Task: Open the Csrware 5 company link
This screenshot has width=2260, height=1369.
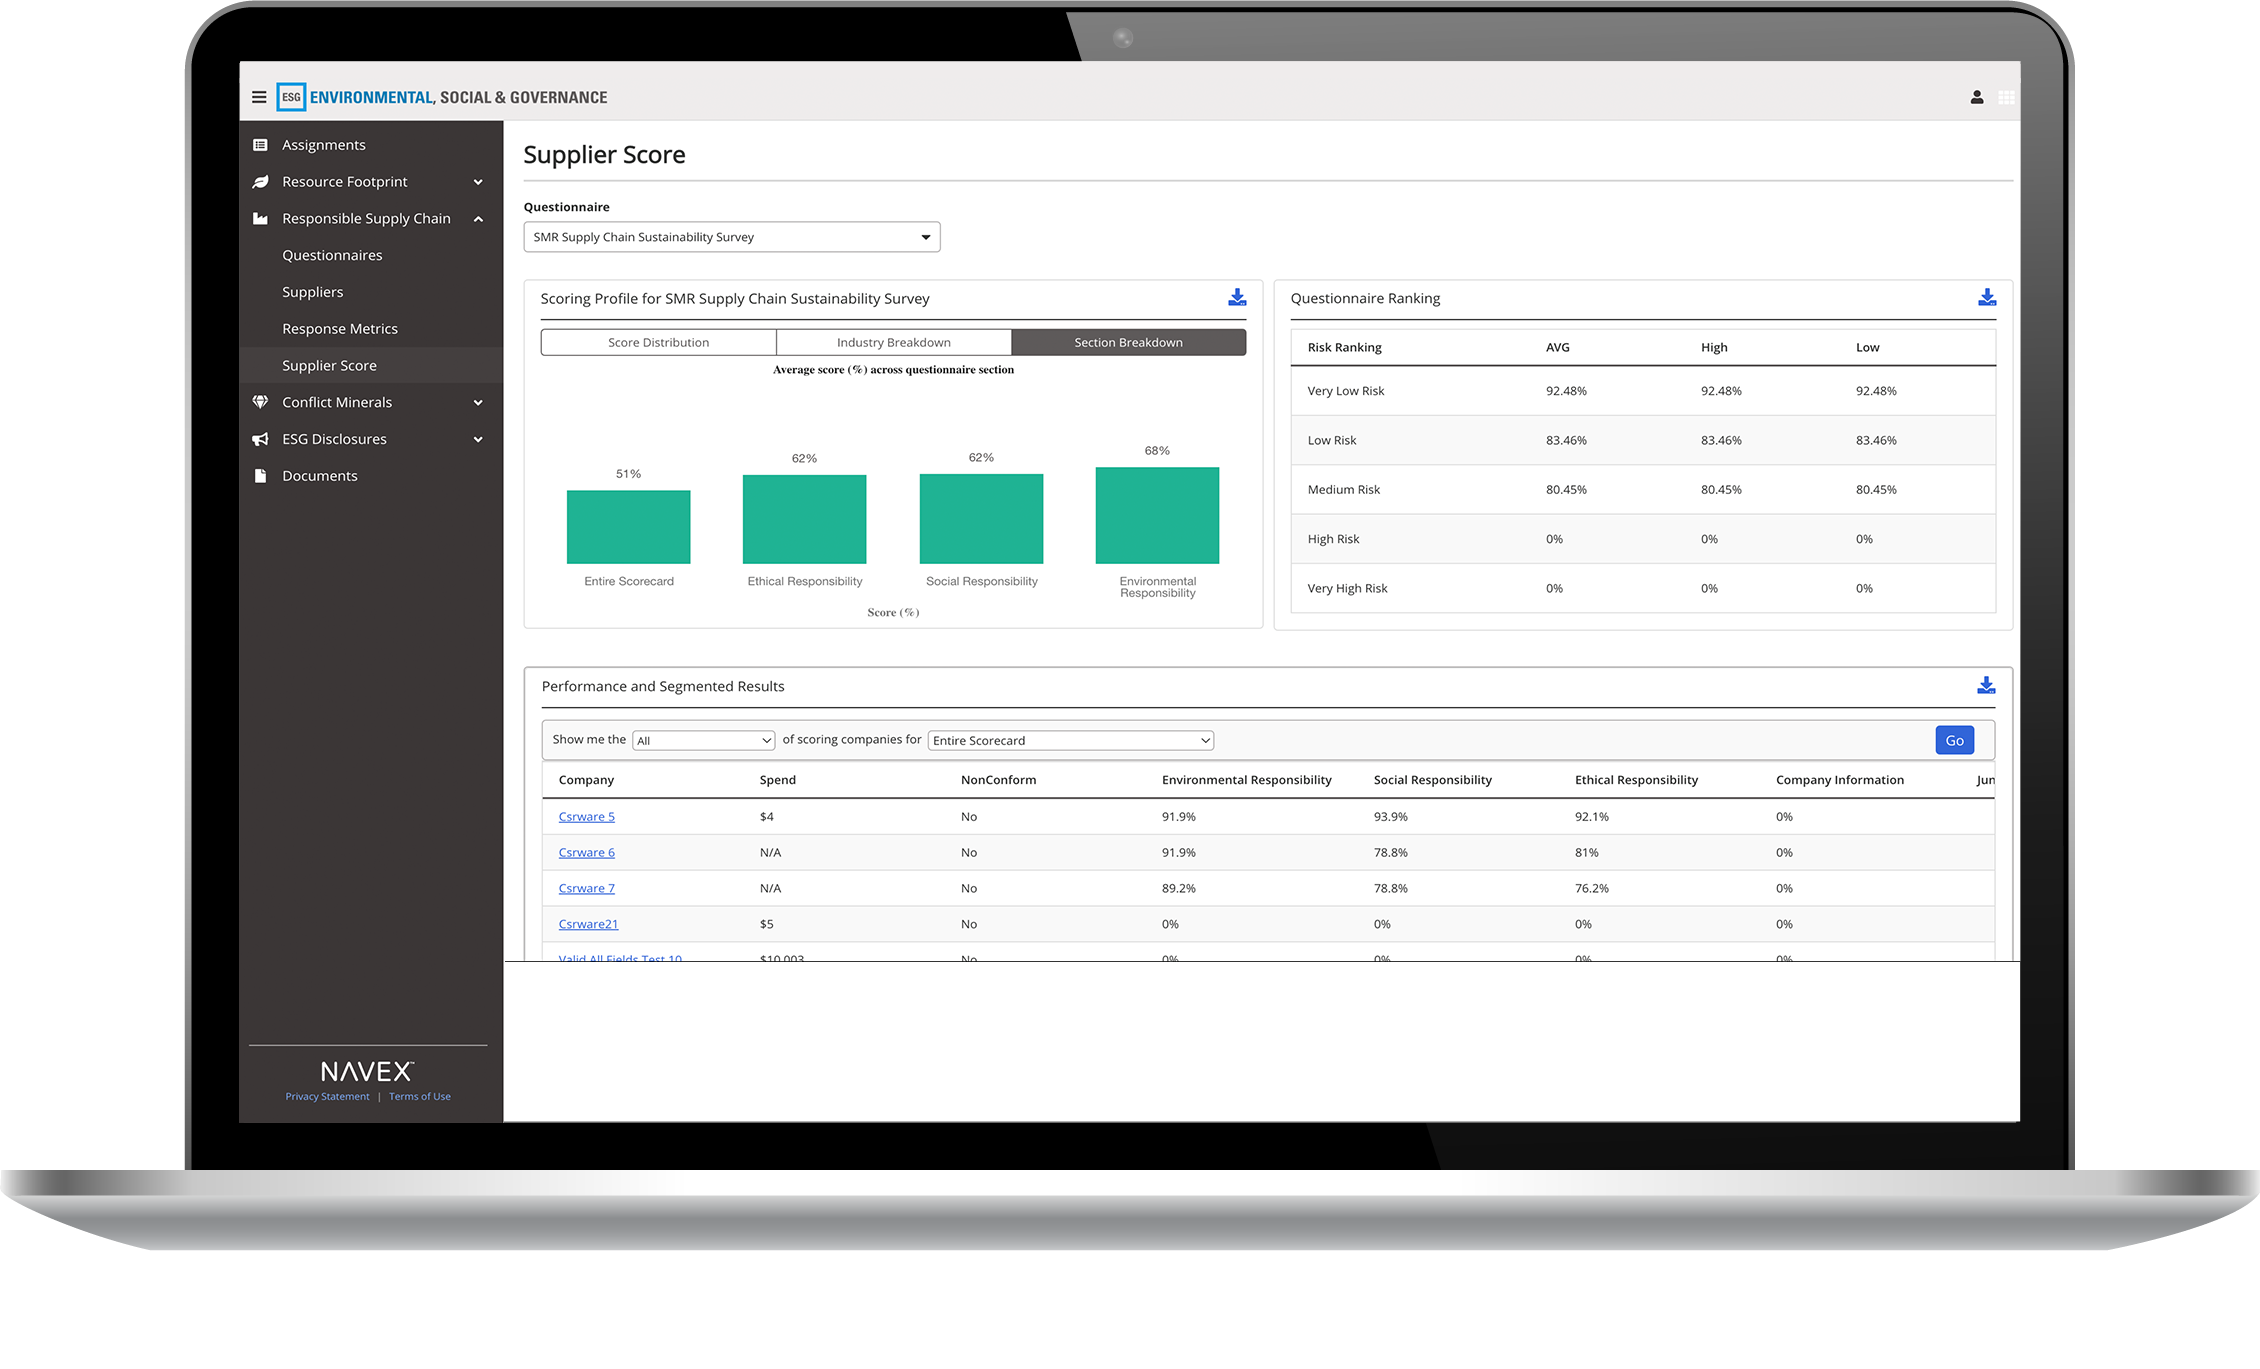Action: click(586, 816)
